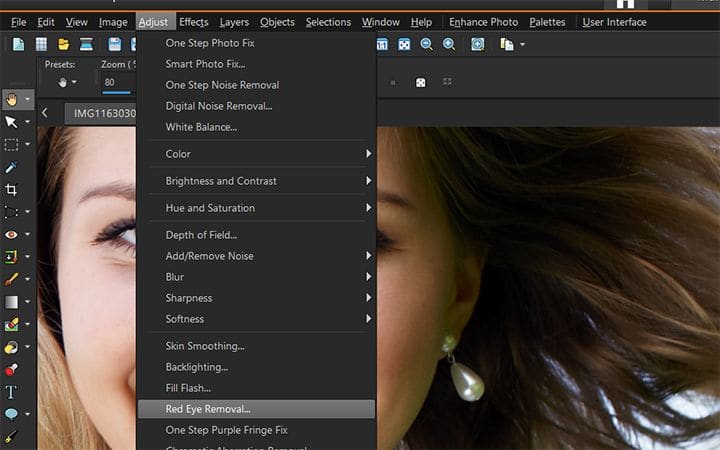Image resolution: width=720 pixels, height=450 pixels.
Task: Open the Paste icon dropdown arrow
Action: pyautogui.click(x=522, y=45)
